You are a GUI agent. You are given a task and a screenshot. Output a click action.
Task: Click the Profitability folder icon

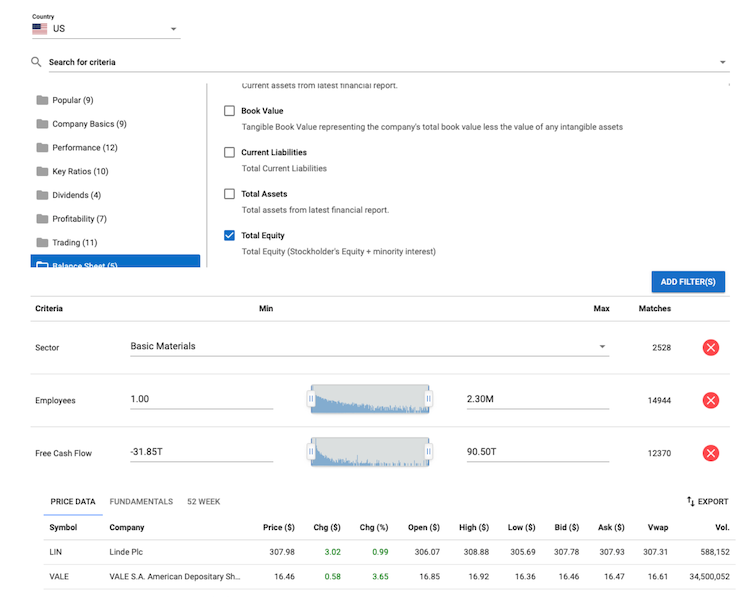pyautogui.click(x=43, y=219)
